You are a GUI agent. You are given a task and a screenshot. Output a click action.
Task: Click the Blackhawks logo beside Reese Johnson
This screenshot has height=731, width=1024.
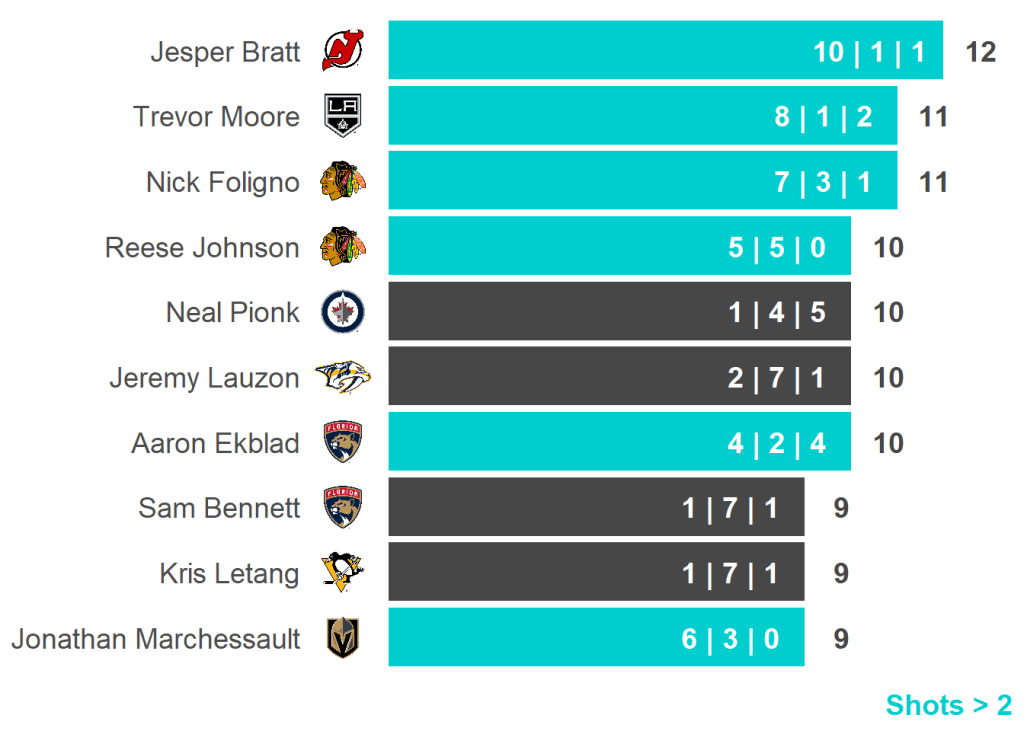pyautogui.click(x=343, y=247)
